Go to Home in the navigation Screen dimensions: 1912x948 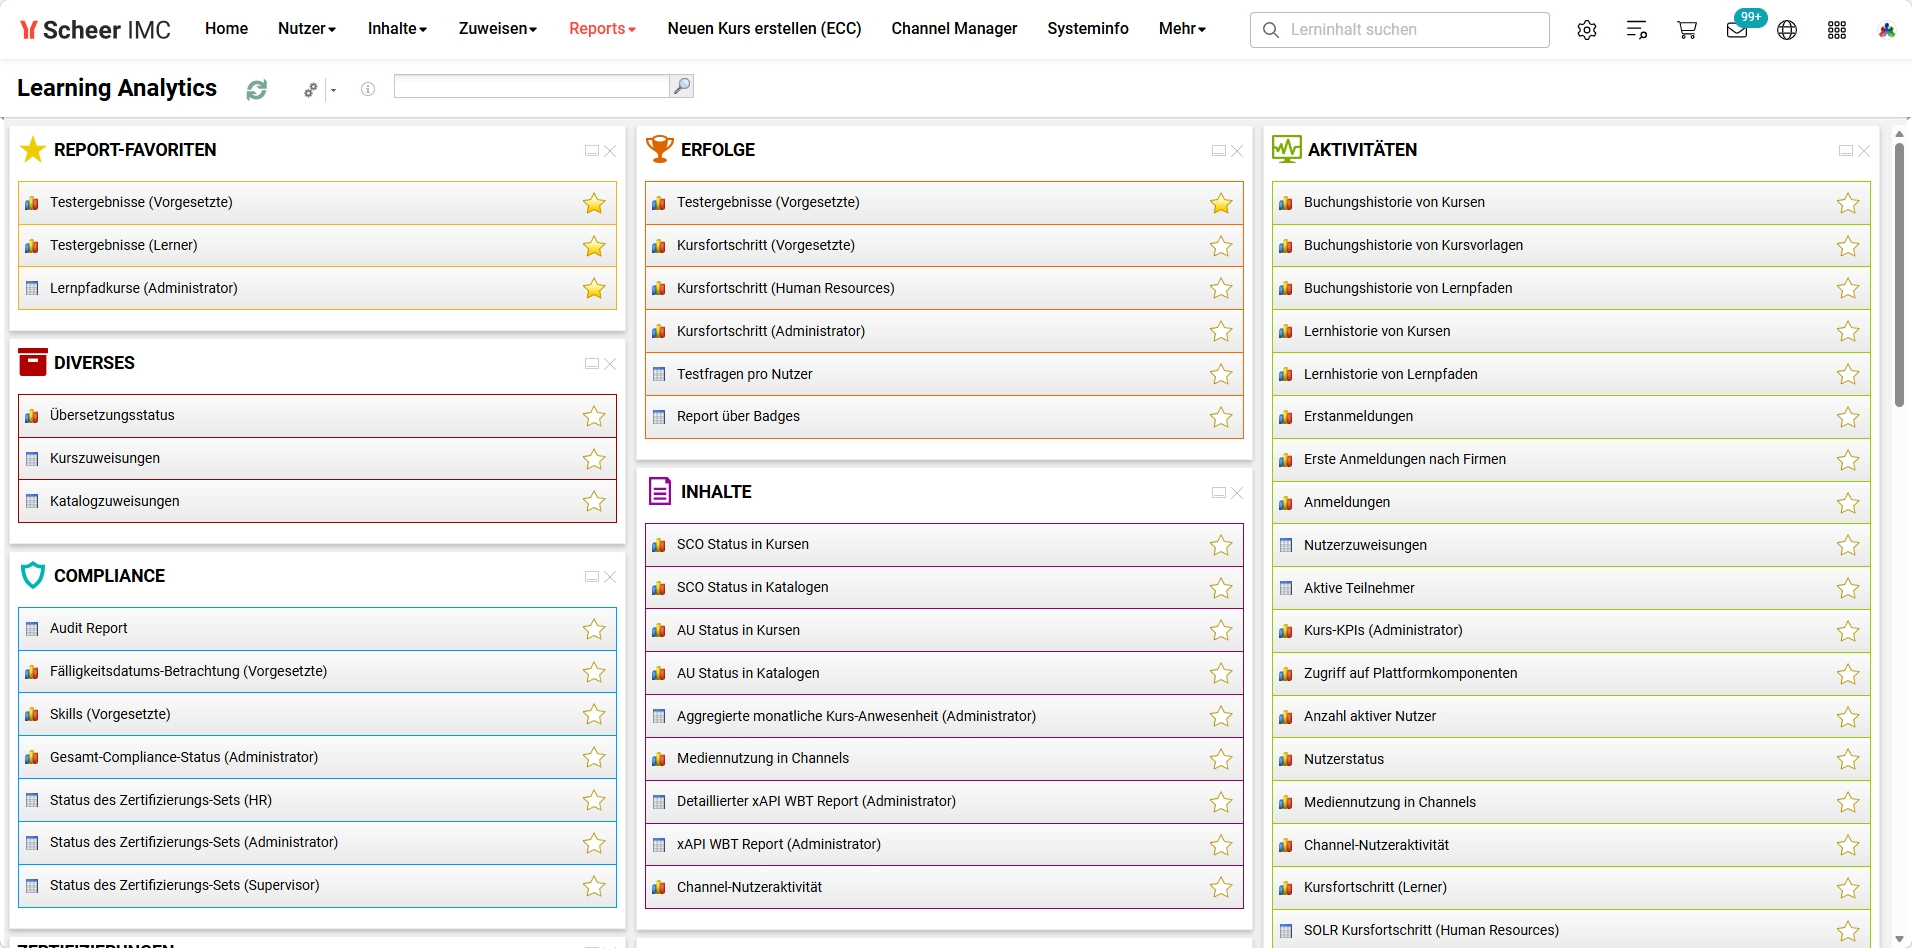click(x=226, y=29)
